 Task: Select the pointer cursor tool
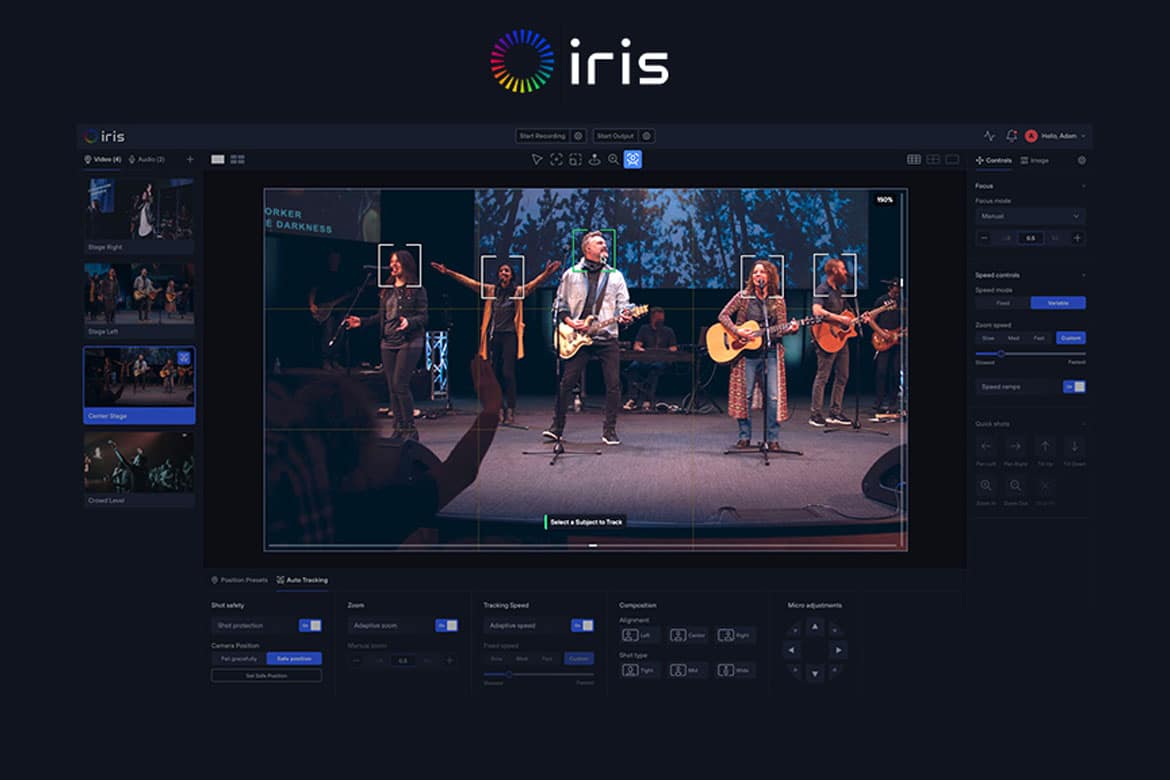click(x=537, y=159)
